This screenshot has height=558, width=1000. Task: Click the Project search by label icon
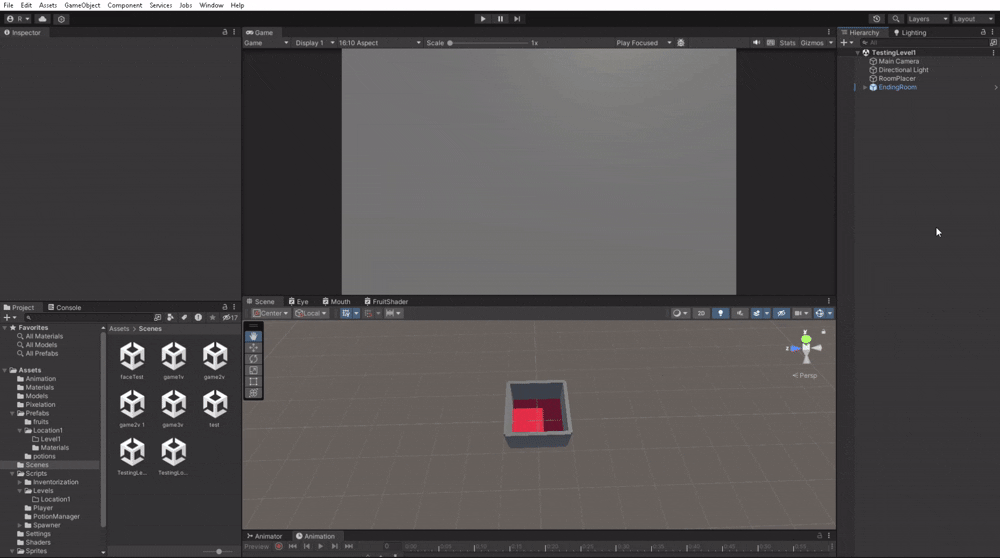click(184, 317)
